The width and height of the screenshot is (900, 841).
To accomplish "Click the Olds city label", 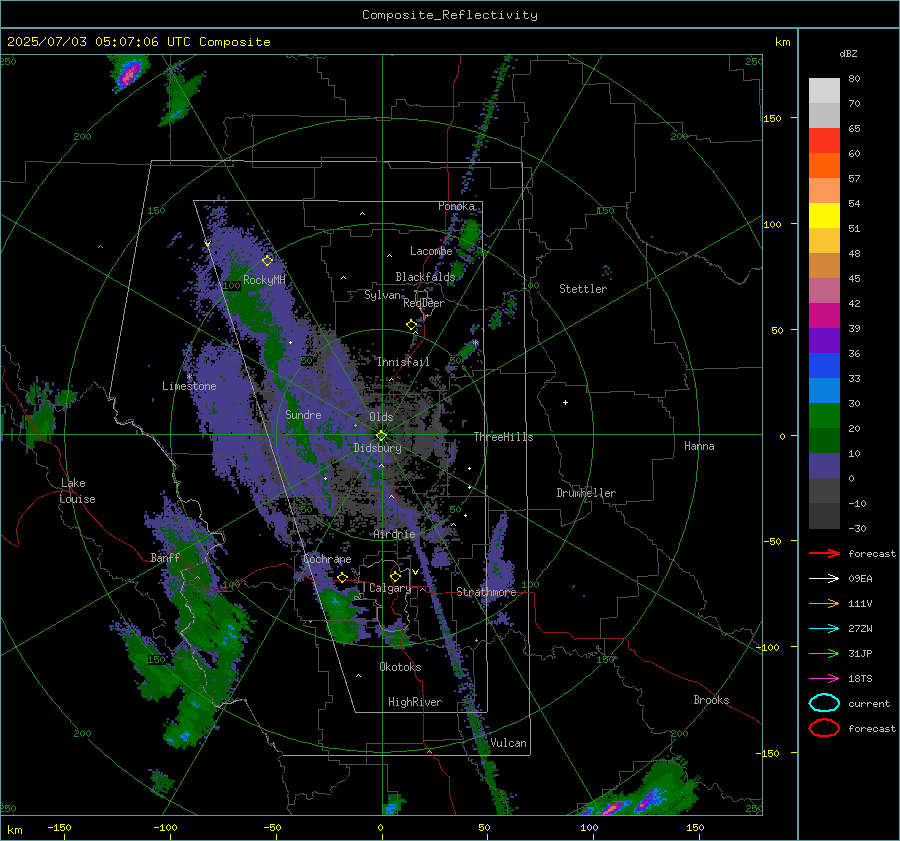I will pos(381,417).
